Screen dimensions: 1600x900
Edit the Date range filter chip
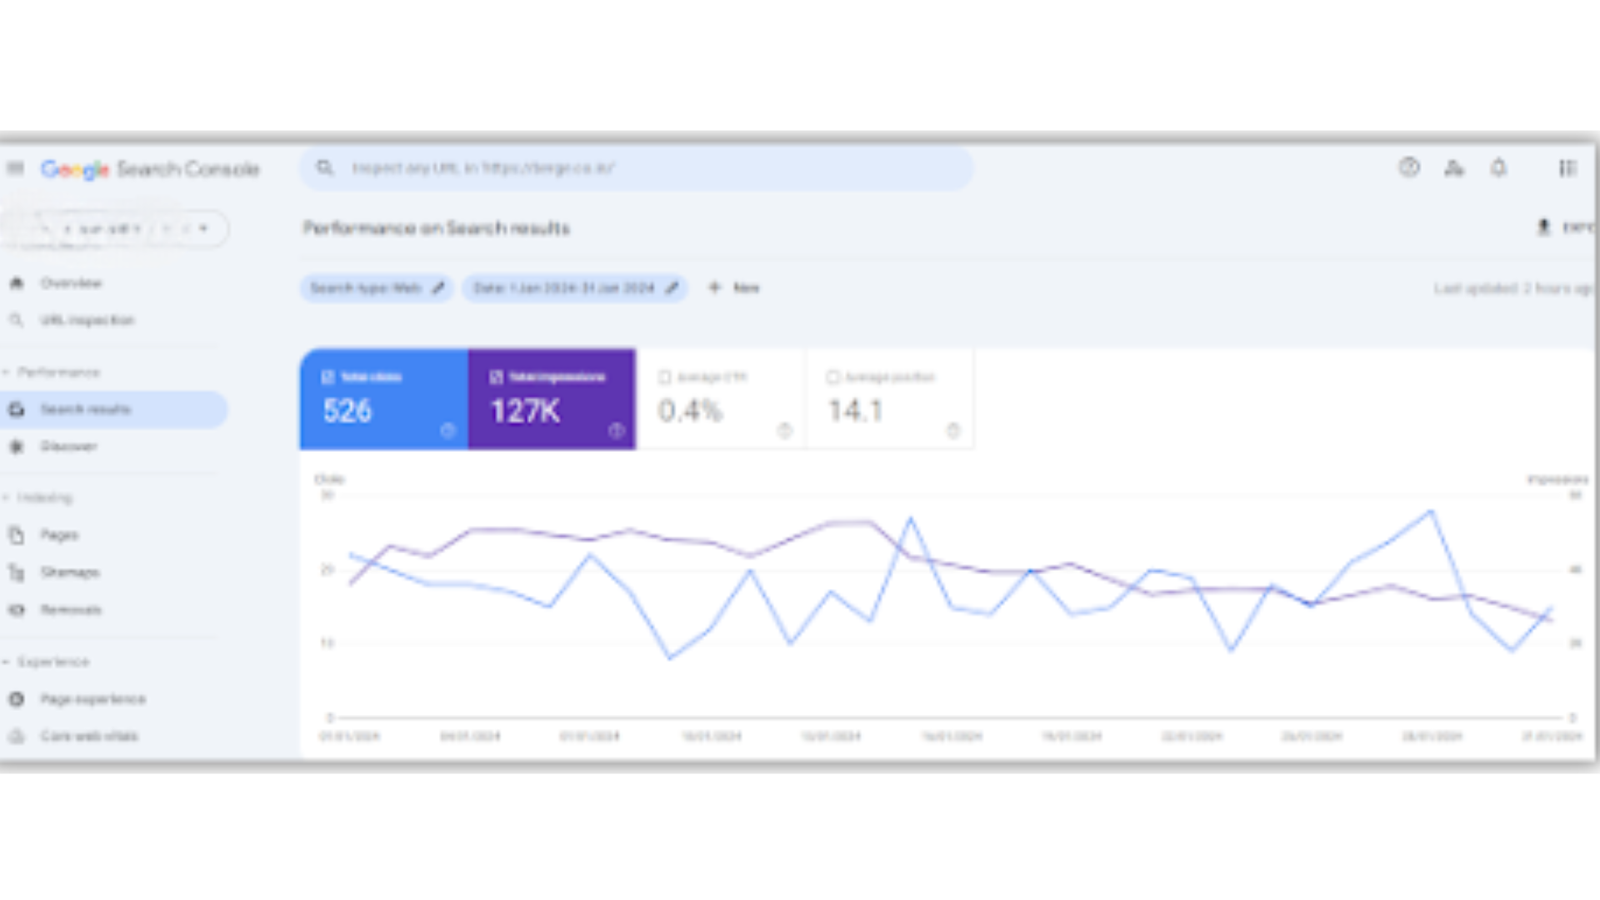[574, 288]
